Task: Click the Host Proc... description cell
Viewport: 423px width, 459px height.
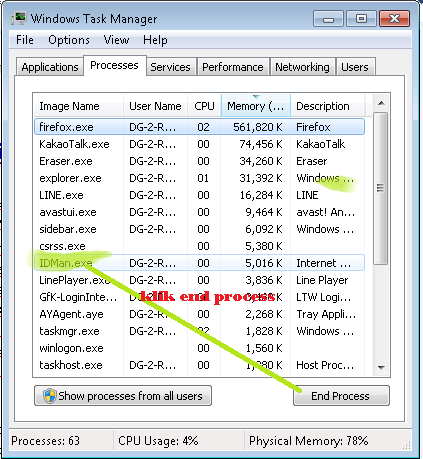Action: (325, 365)
